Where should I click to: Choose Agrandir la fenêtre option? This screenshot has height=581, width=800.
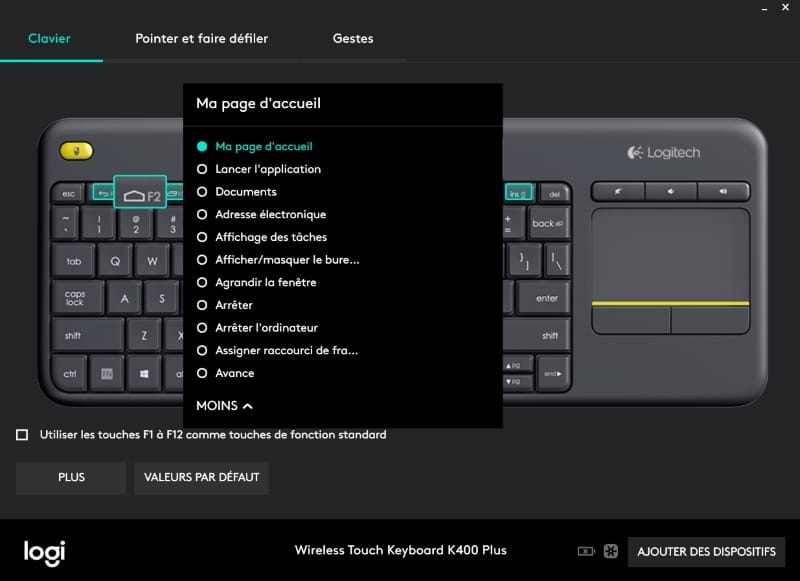pyautogui.click(x=257, y=283)
